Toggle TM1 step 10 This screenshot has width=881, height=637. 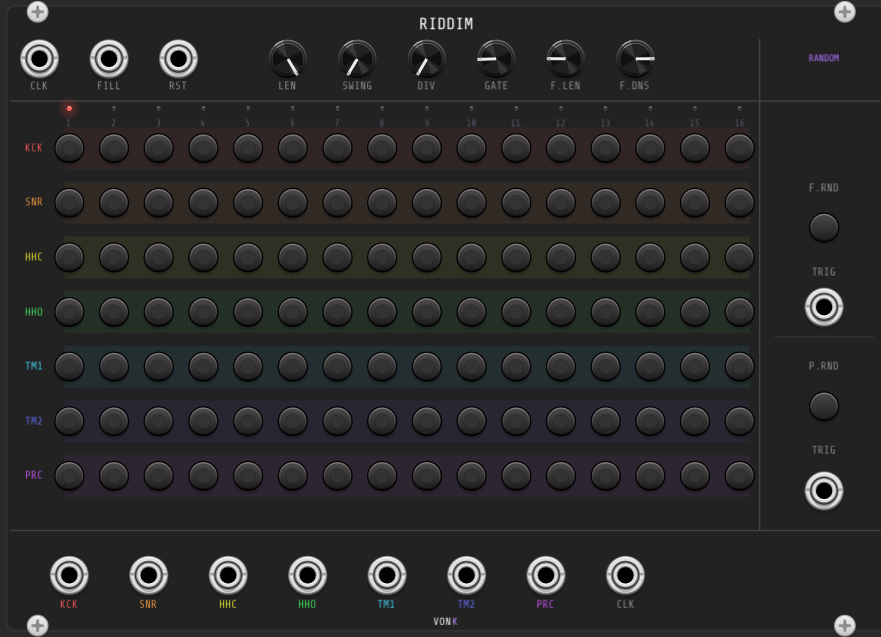pos(471,366)
